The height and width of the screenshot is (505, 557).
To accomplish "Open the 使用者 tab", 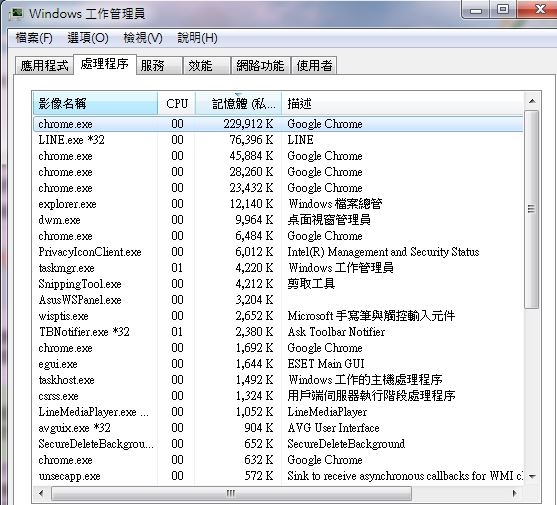I will pos(314,65).
